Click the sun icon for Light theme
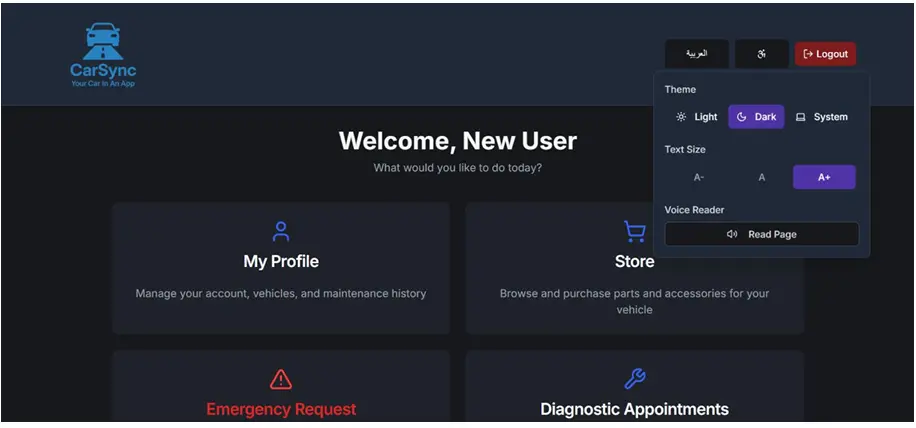 click(681, 117)
